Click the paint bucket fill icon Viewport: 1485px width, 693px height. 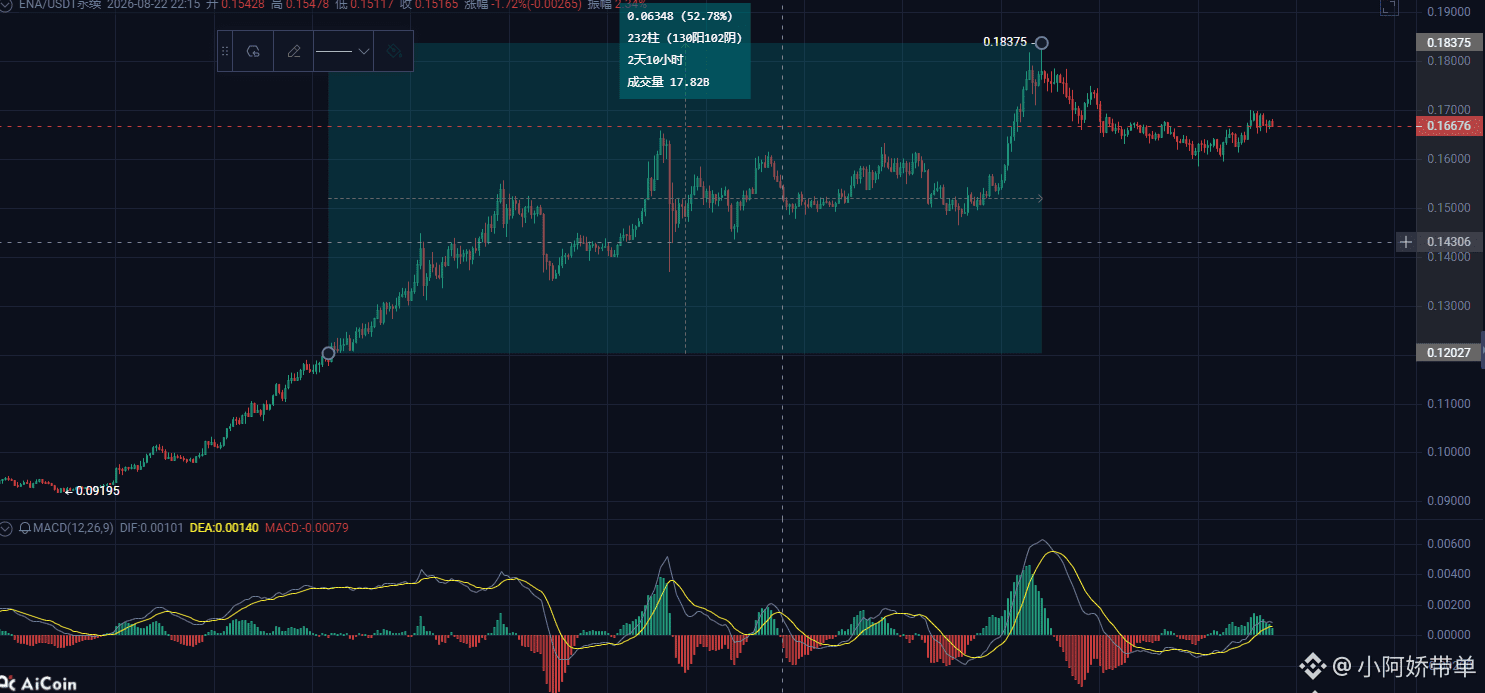point(394,51)
